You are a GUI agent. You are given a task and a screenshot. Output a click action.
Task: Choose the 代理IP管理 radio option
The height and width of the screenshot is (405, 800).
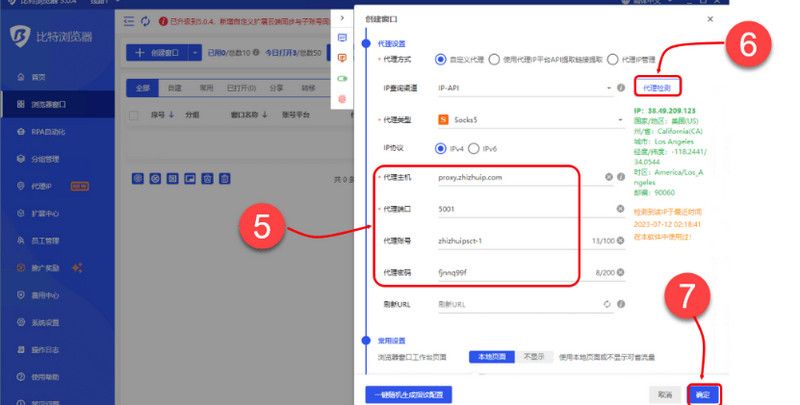613,60
